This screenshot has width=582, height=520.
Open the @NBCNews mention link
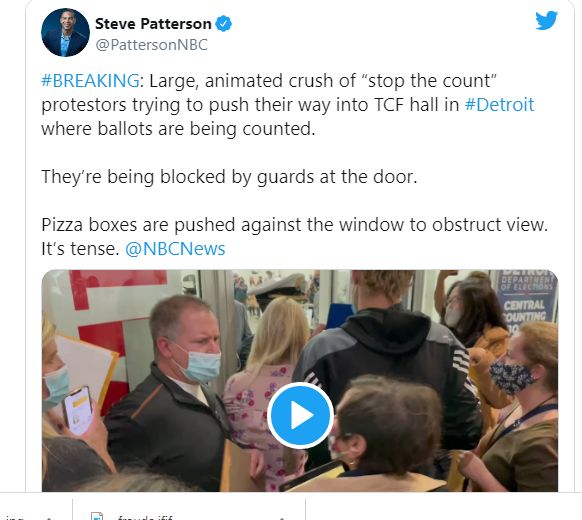pyautogui.click(x=175, y=249)
